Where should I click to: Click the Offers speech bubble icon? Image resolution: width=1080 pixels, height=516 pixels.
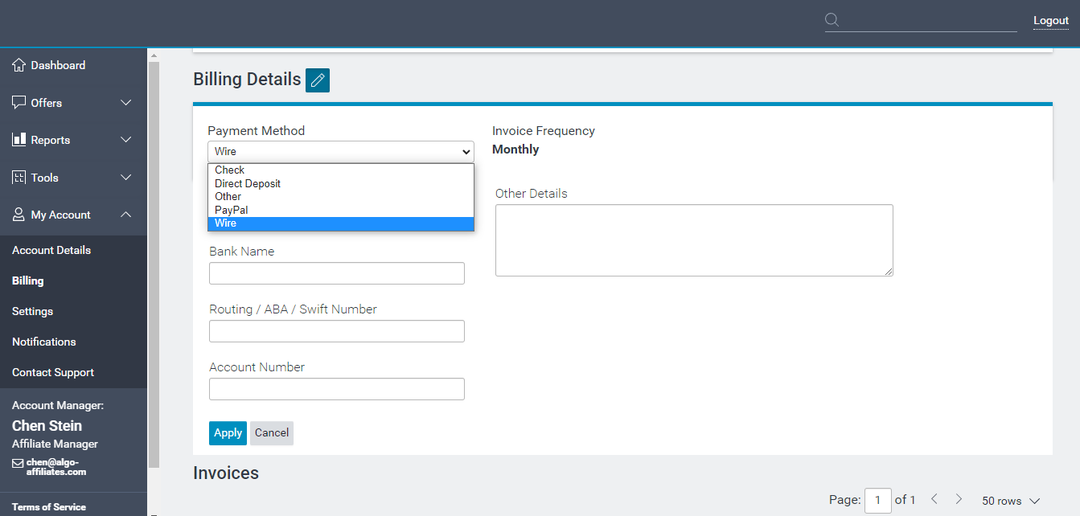click(x=19, y=103)
